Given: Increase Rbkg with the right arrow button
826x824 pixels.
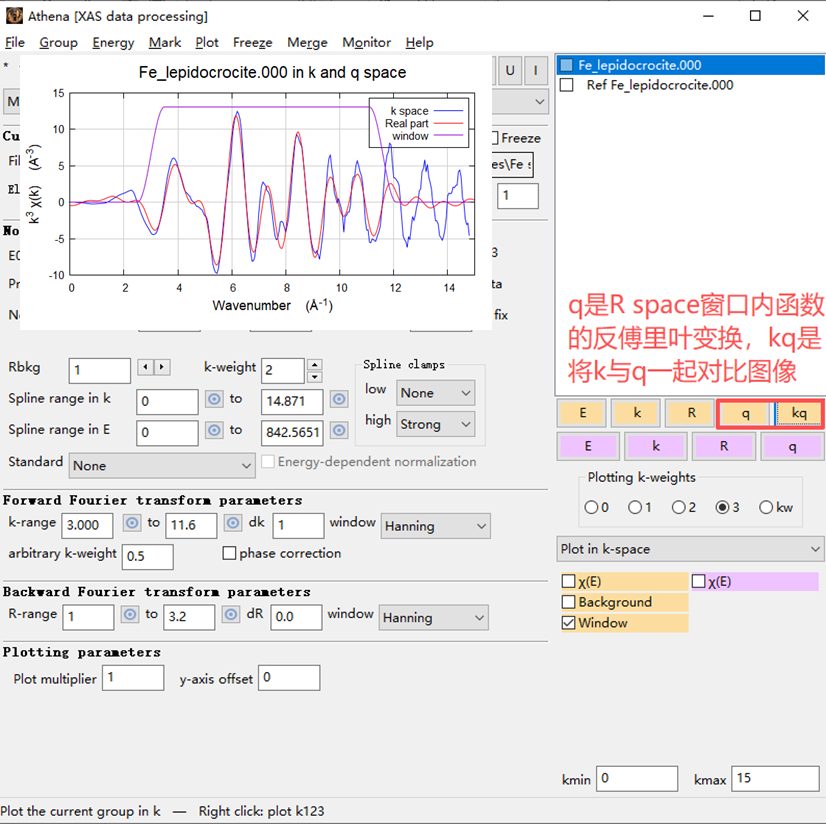Looking at the screenshot, I should click(162, 367).
